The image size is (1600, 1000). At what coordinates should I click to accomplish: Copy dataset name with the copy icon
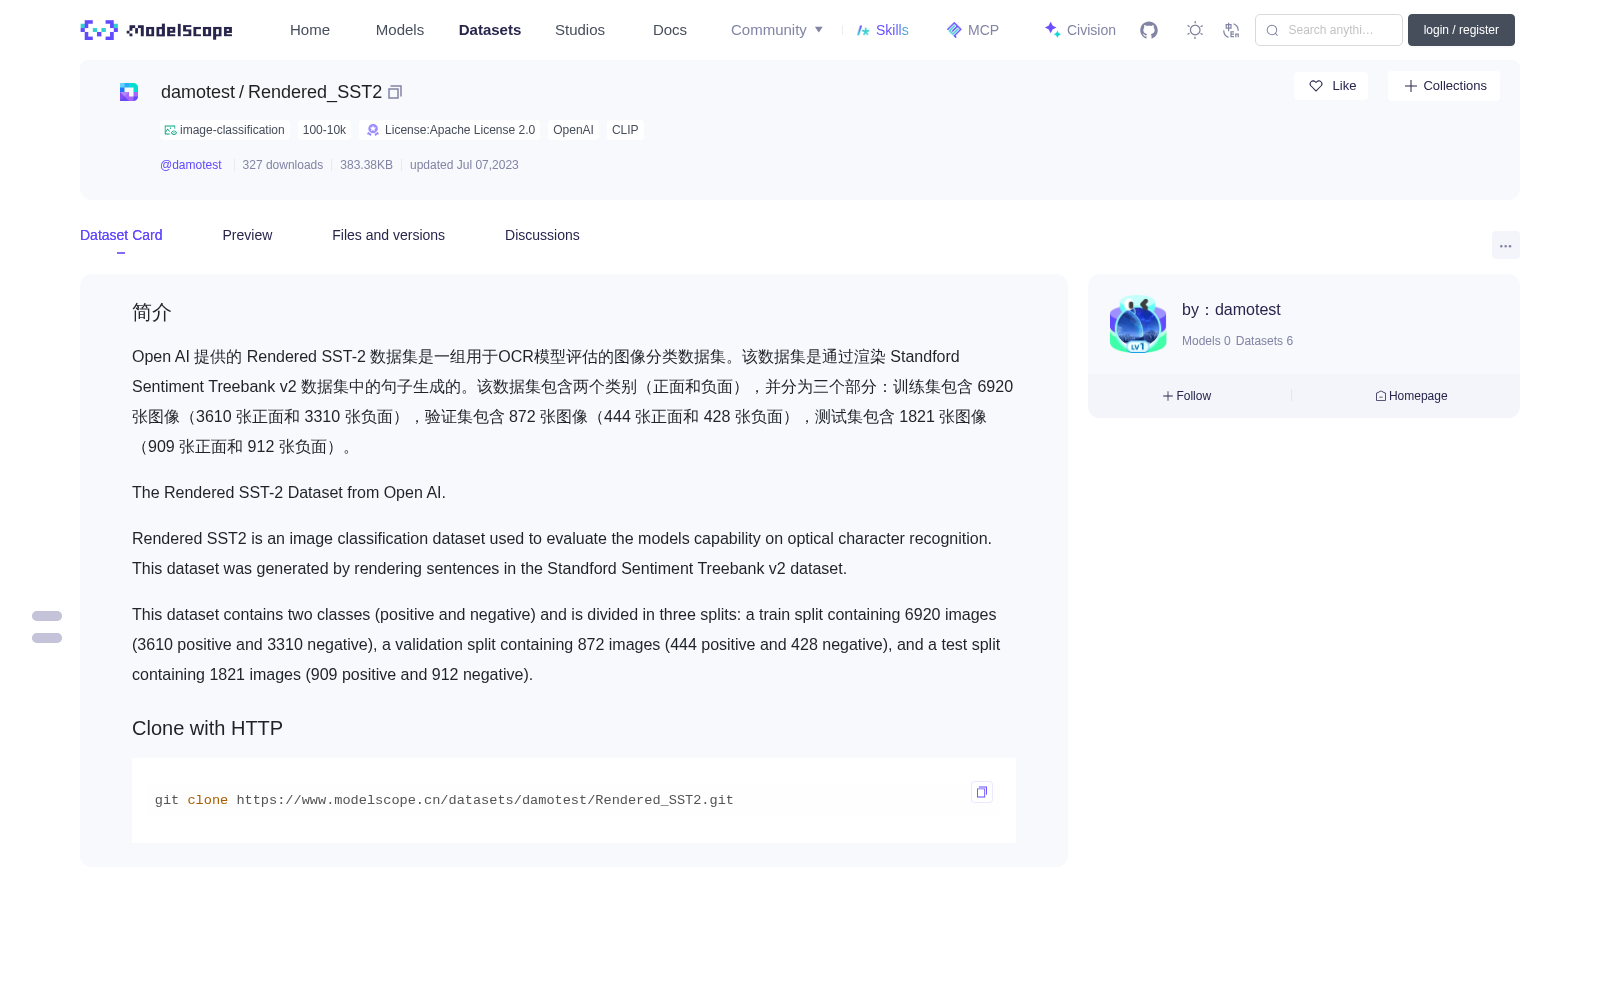[x=395, y=92]
